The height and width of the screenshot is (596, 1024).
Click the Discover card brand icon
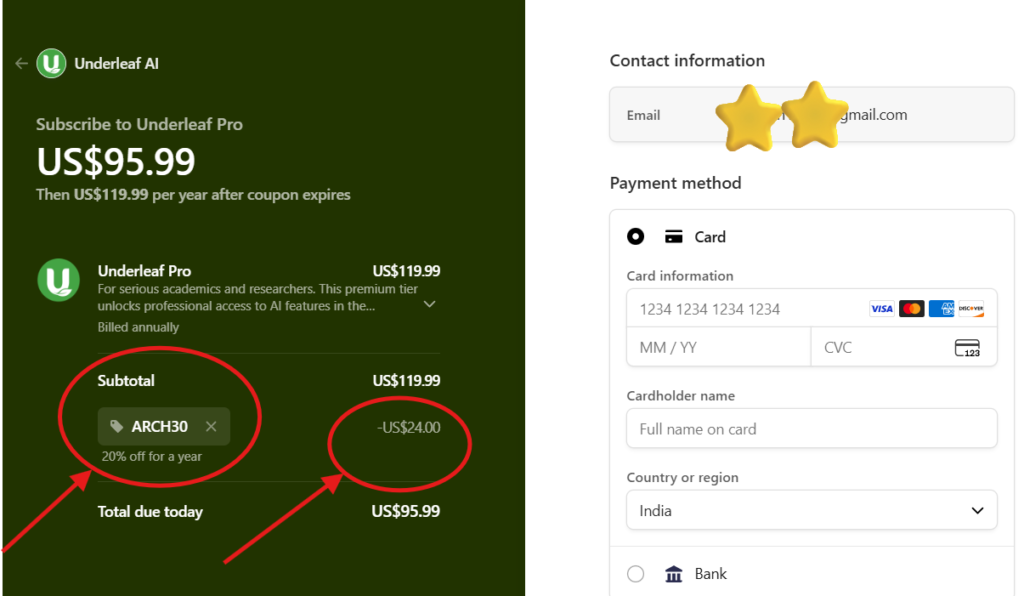click(x=971, y=309)
